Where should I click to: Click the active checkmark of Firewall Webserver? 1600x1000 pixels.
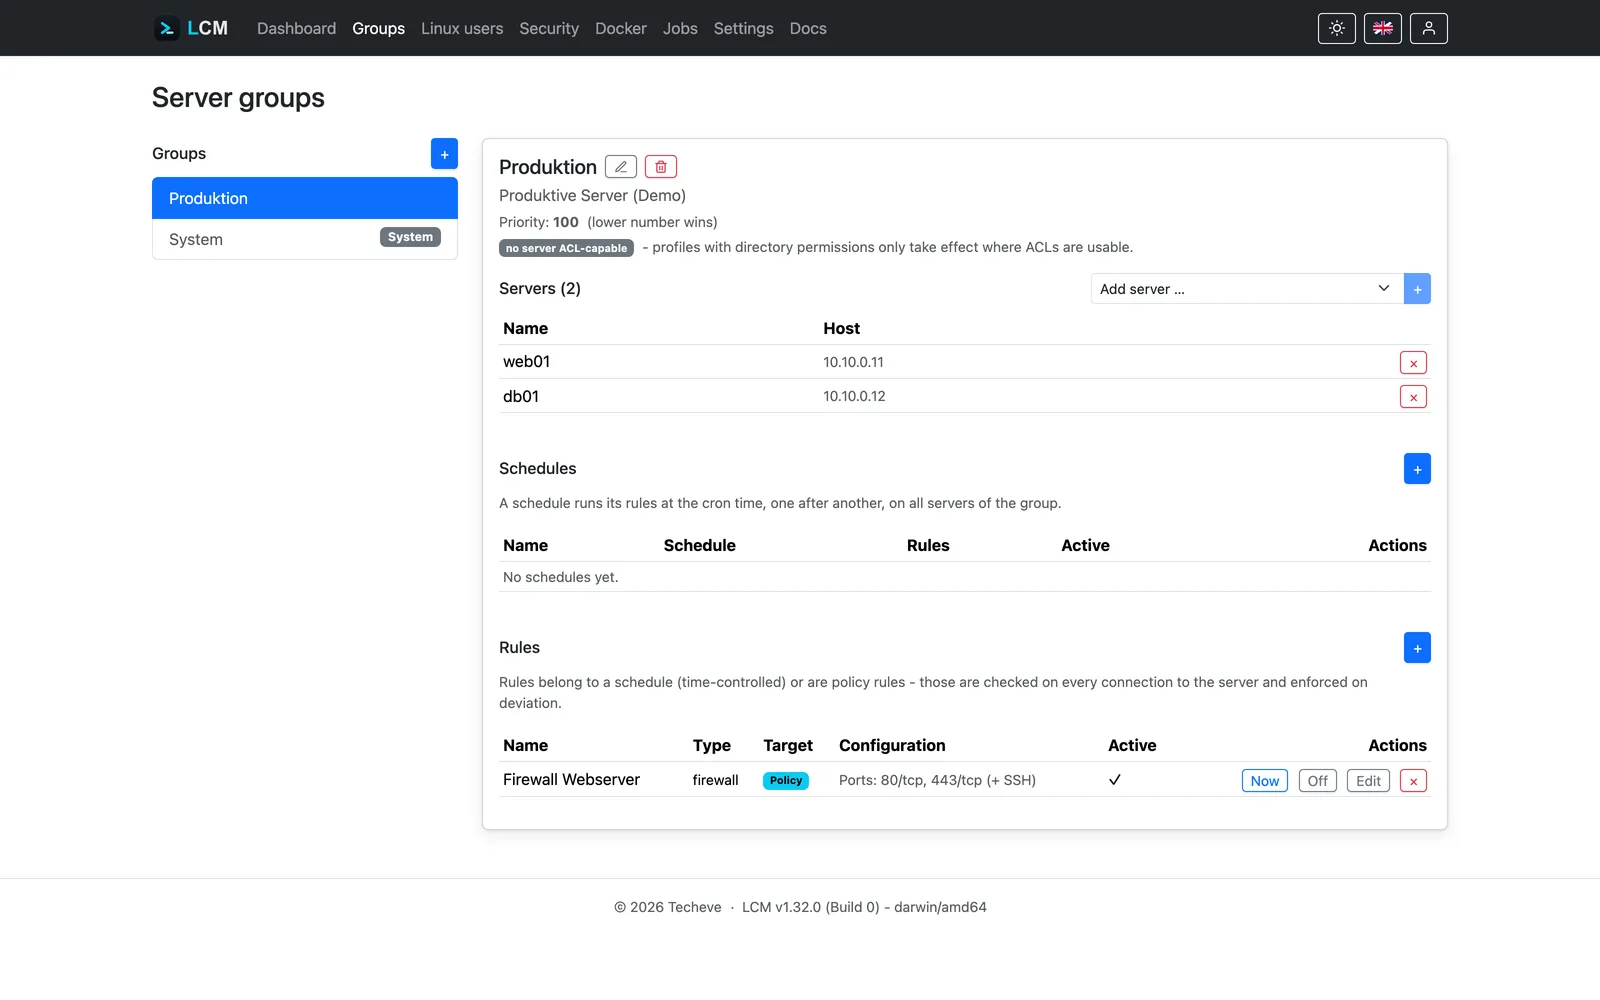click(x=1115, y=780)
